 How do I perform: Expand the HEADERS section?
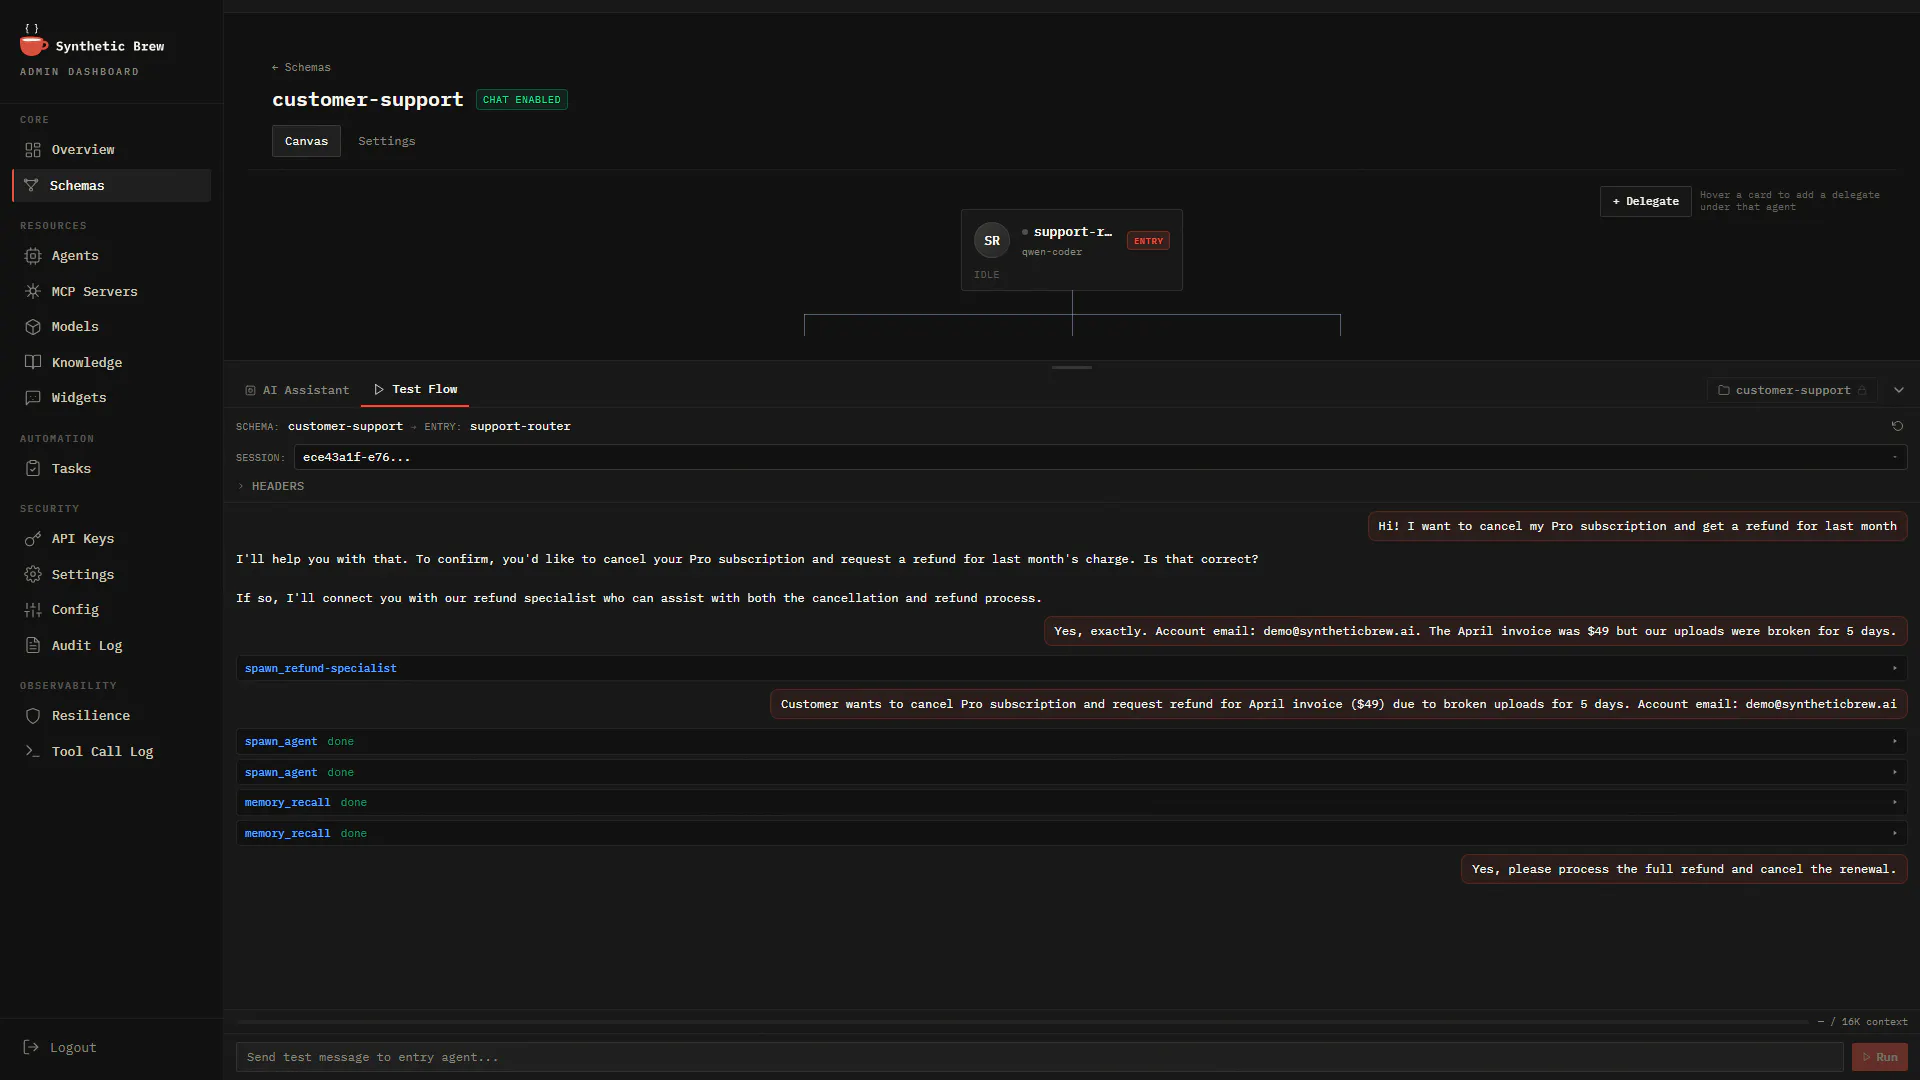[x=270, y=487]
